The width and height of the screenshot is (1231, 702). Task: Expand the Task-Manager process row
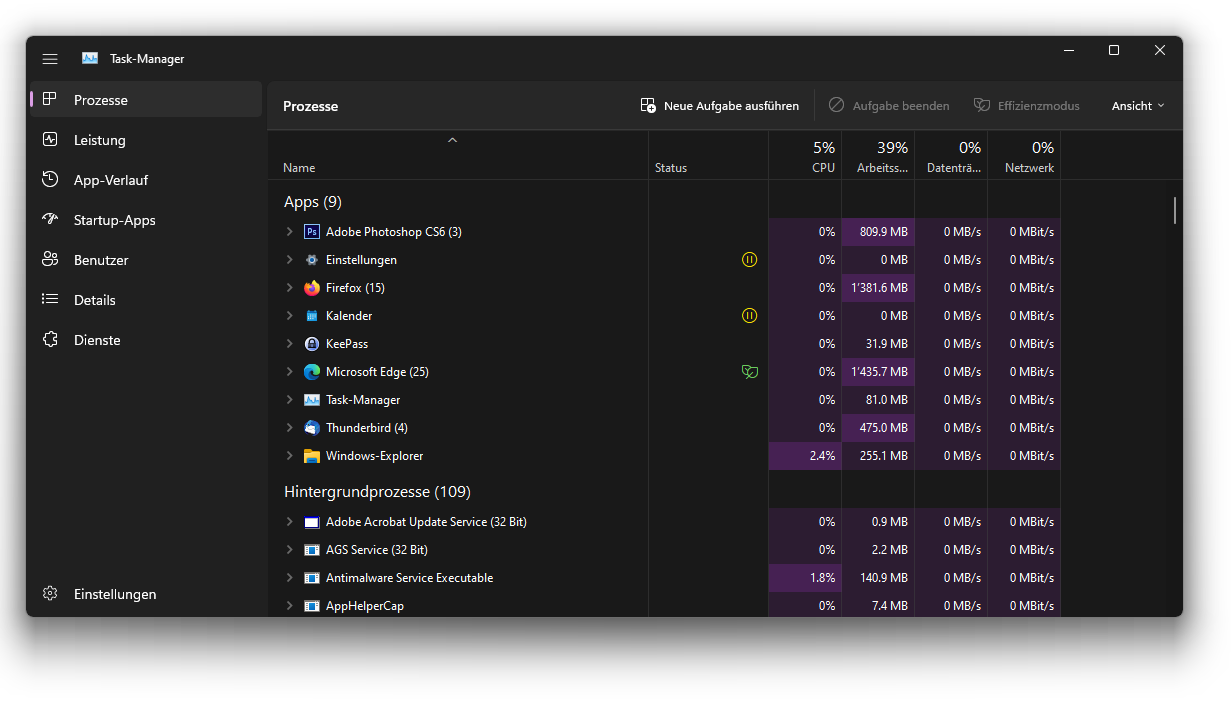point(290,400)
